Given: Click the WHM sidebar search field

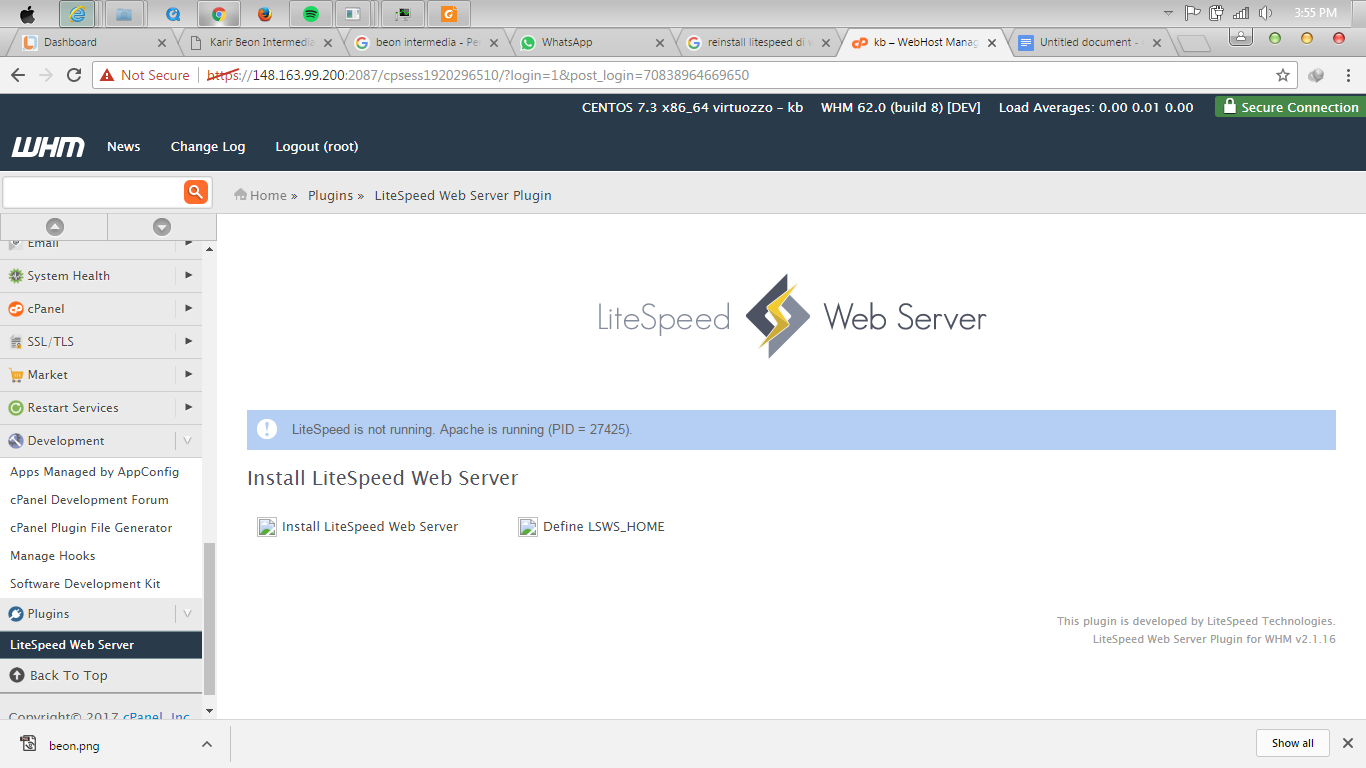Looking at the screenshot, I should (93, 192).
